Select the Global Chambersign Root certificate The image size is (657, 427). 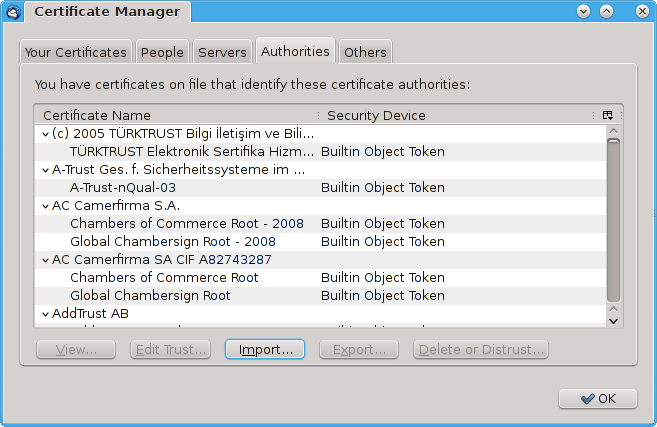point(320,296)
